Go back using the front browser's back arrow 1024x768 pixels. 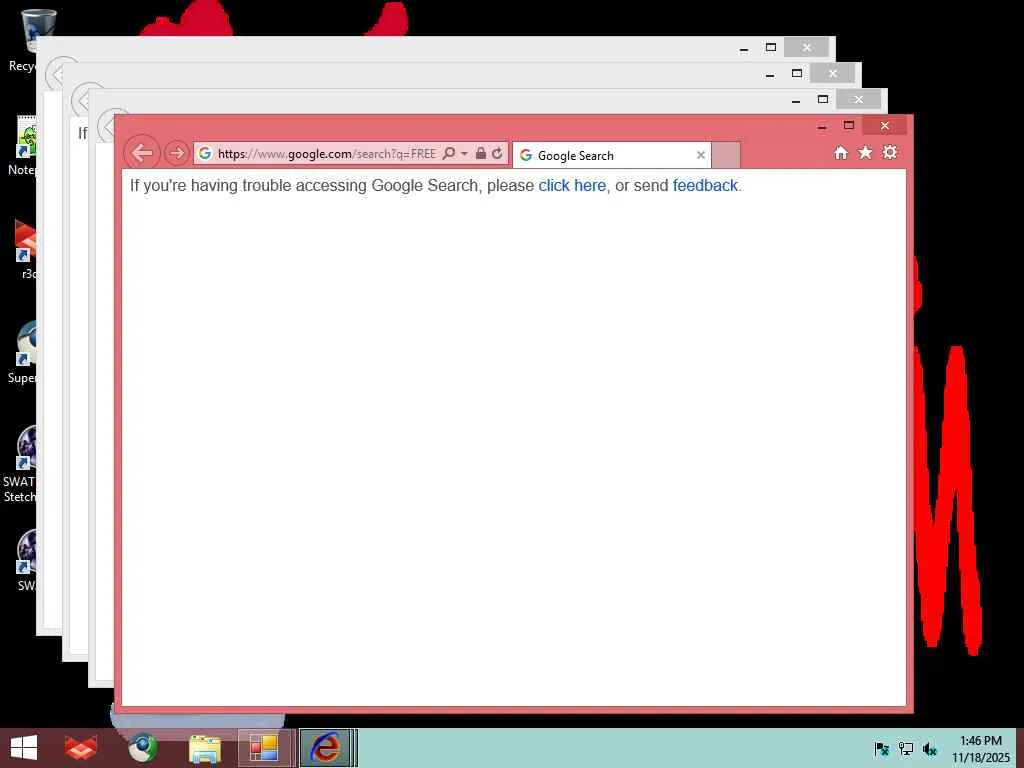coord(142,153)
